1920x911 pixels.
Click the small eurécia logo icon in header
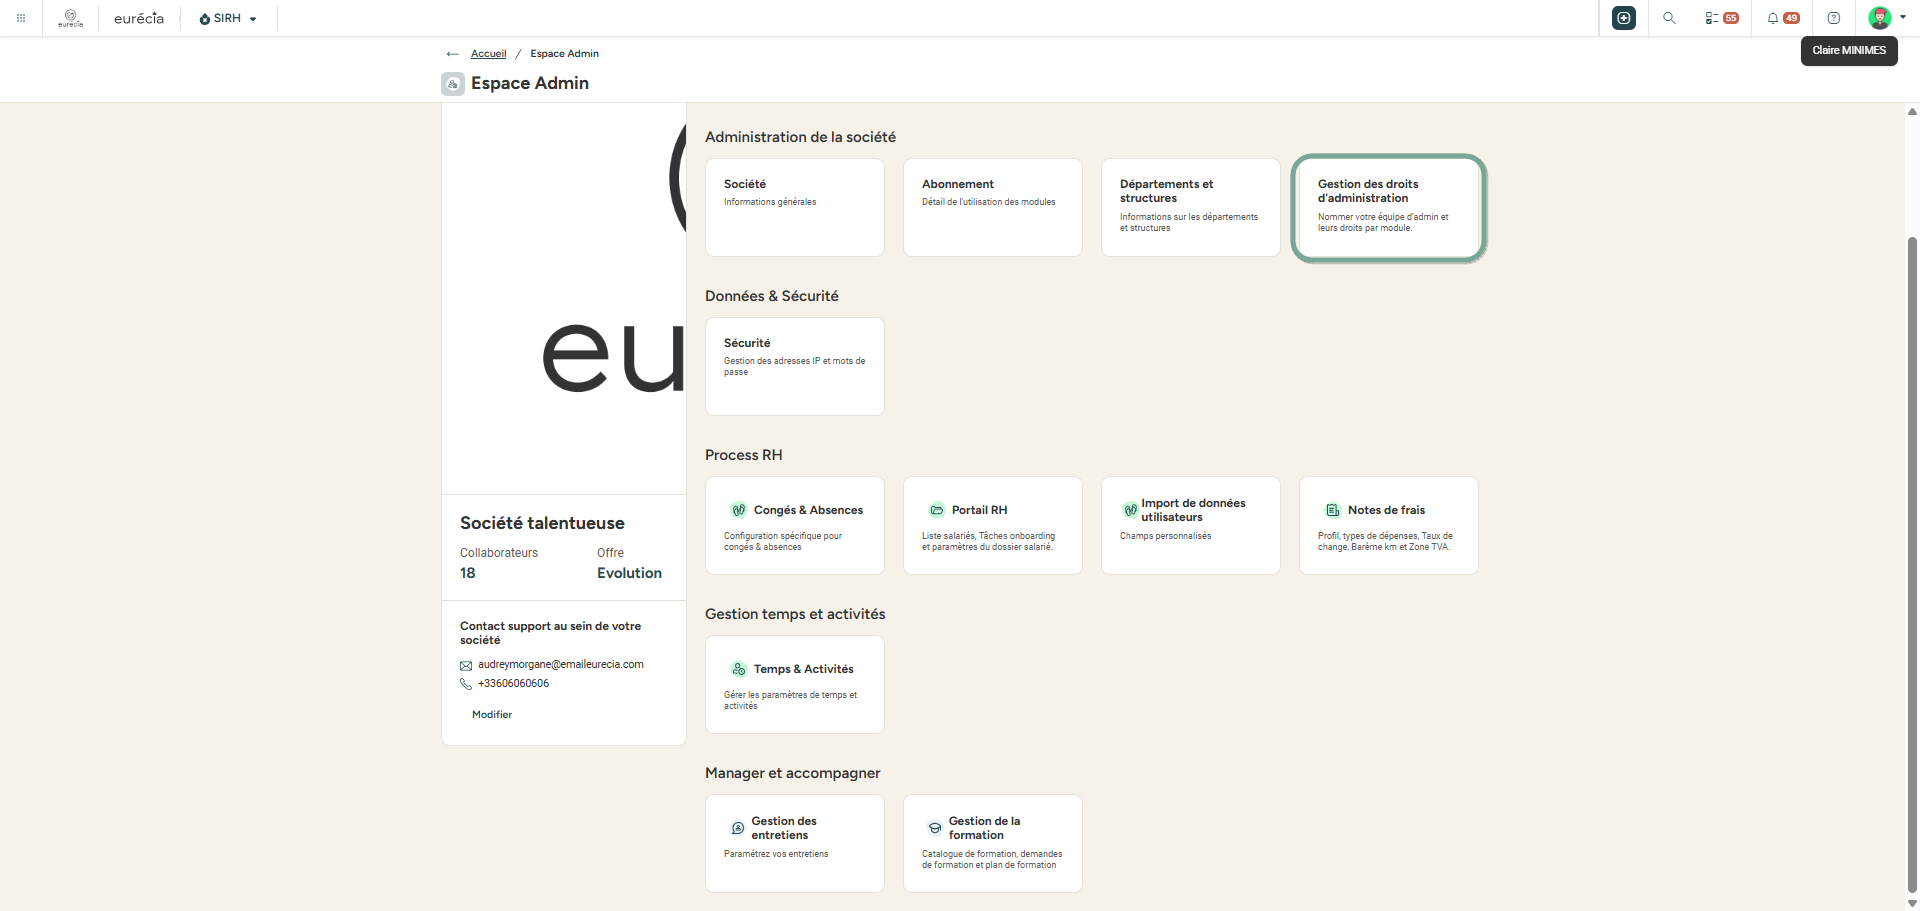(71, 18)
